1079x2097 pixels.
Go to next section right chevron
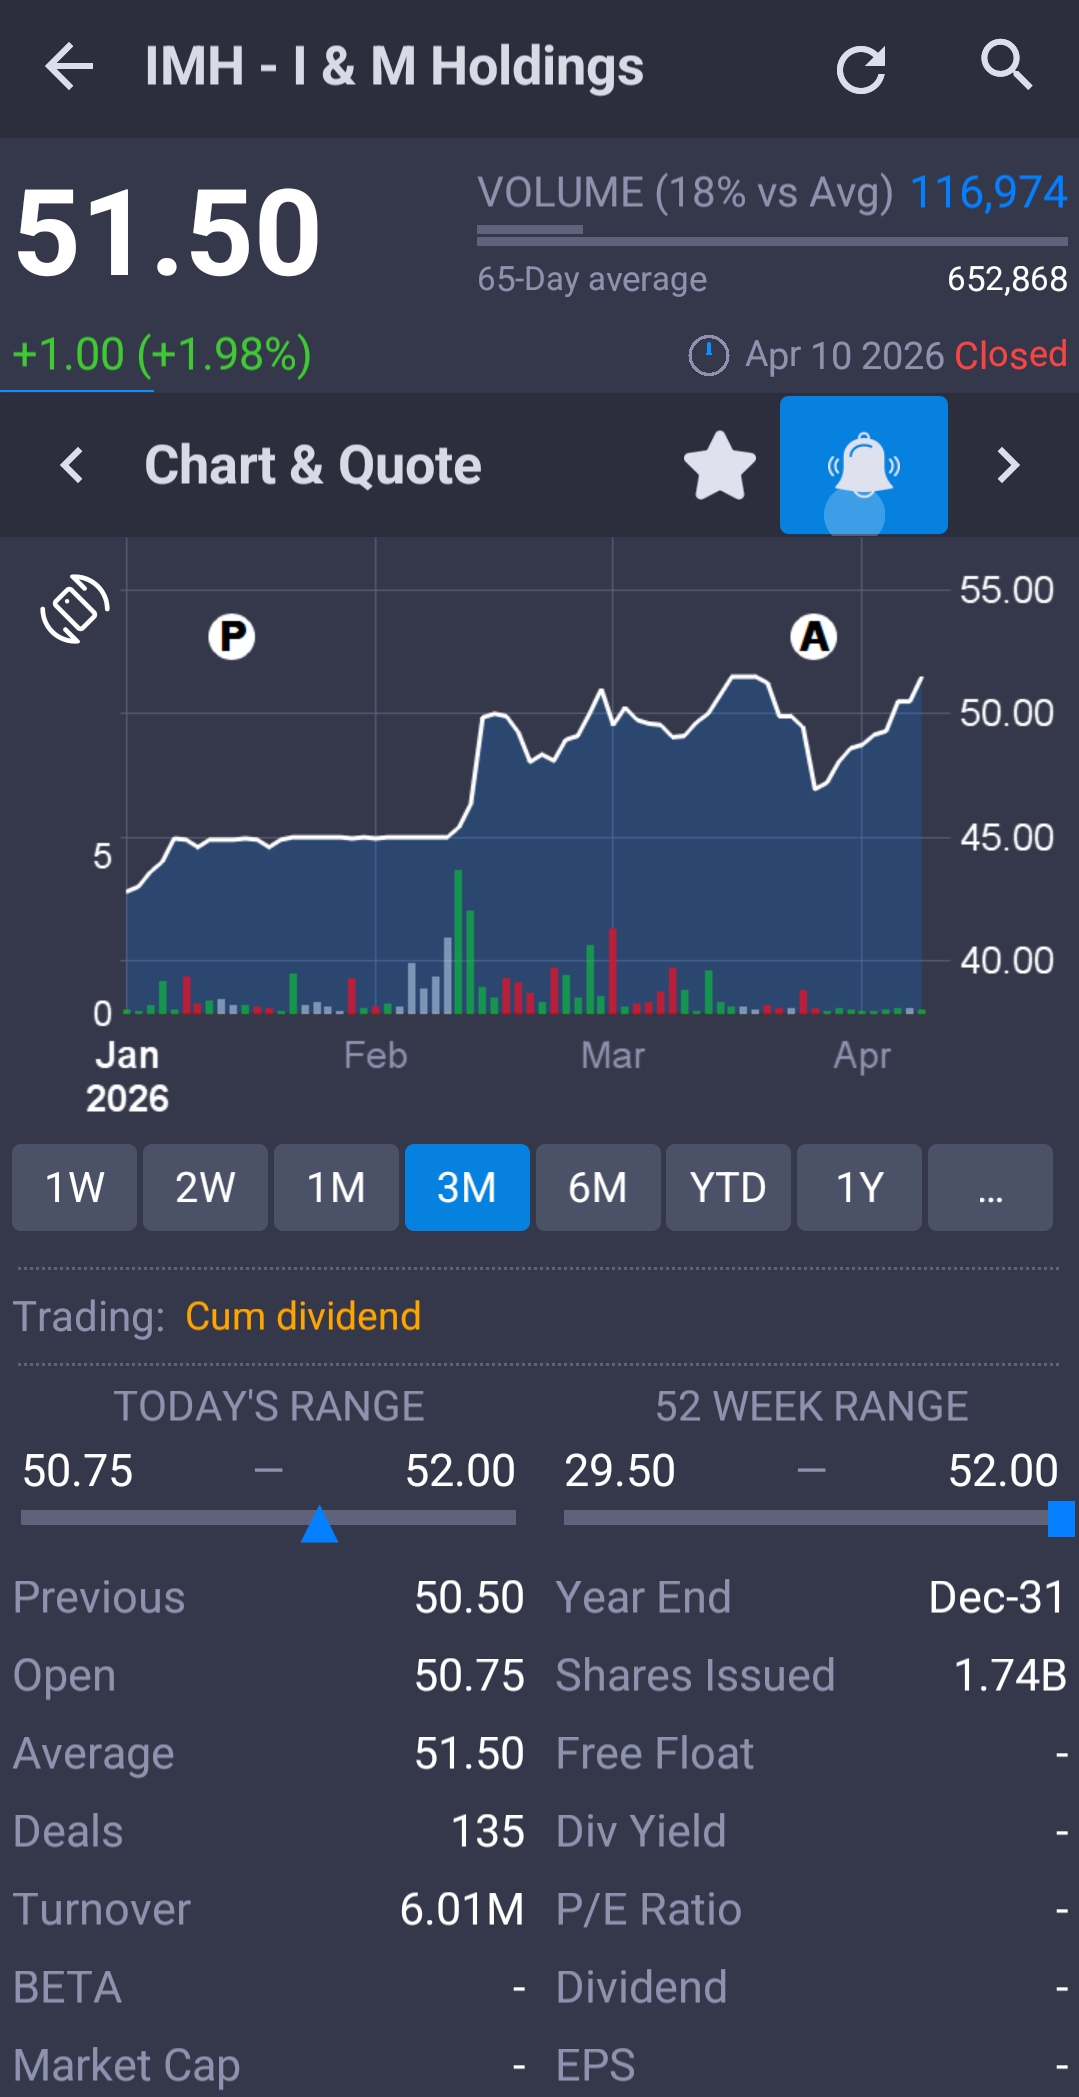(x=1008, y=466)
